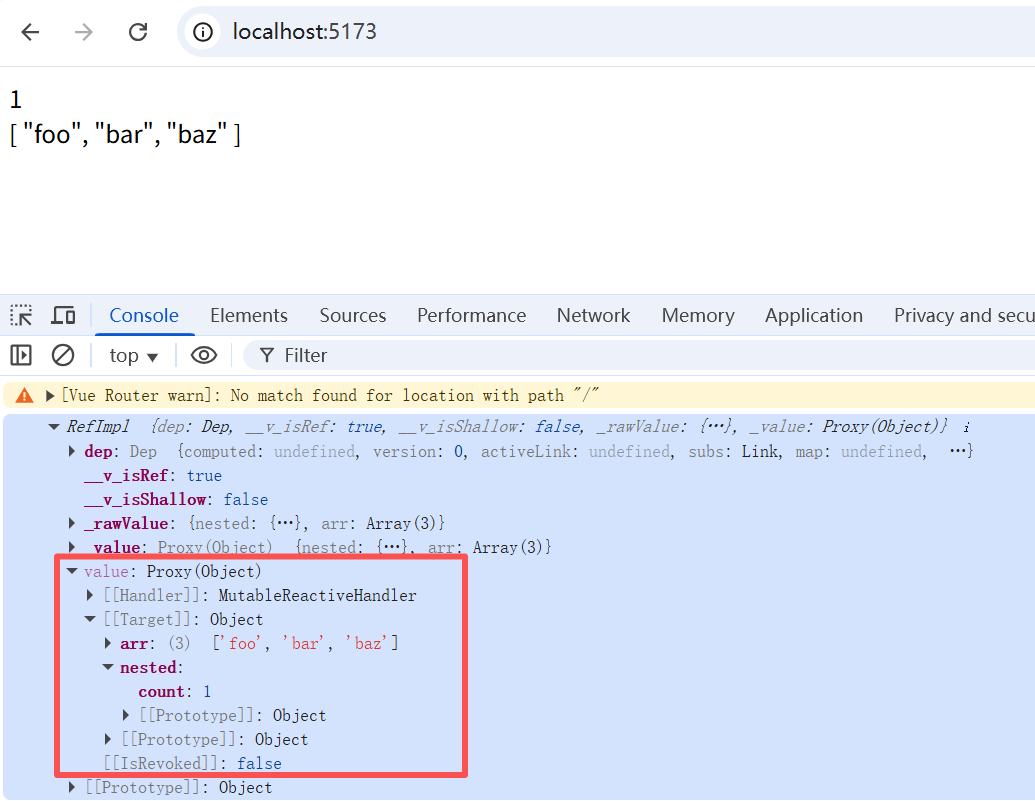Open the Sources tab
Viewport: 1035px width, 801px height.
click(353, 316)
